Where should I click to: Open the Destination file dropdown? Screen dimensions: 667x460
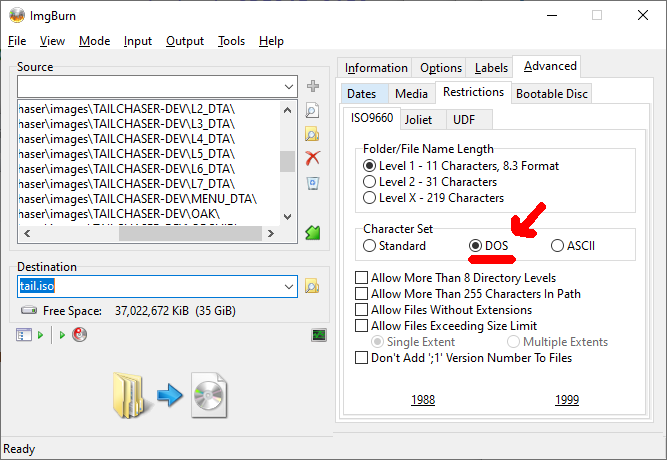(x=288, y=287)
